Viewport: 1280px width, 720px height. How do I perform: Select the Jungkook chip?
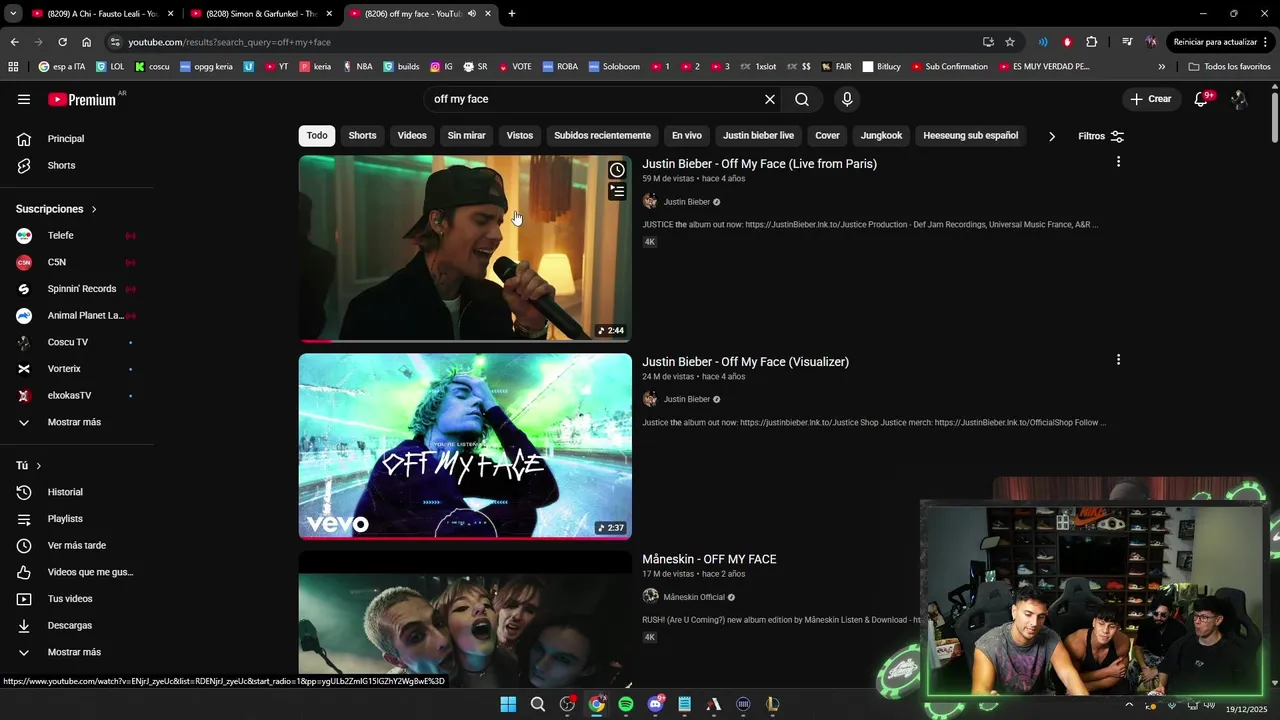pyautogui.click(x=881, y=135)
